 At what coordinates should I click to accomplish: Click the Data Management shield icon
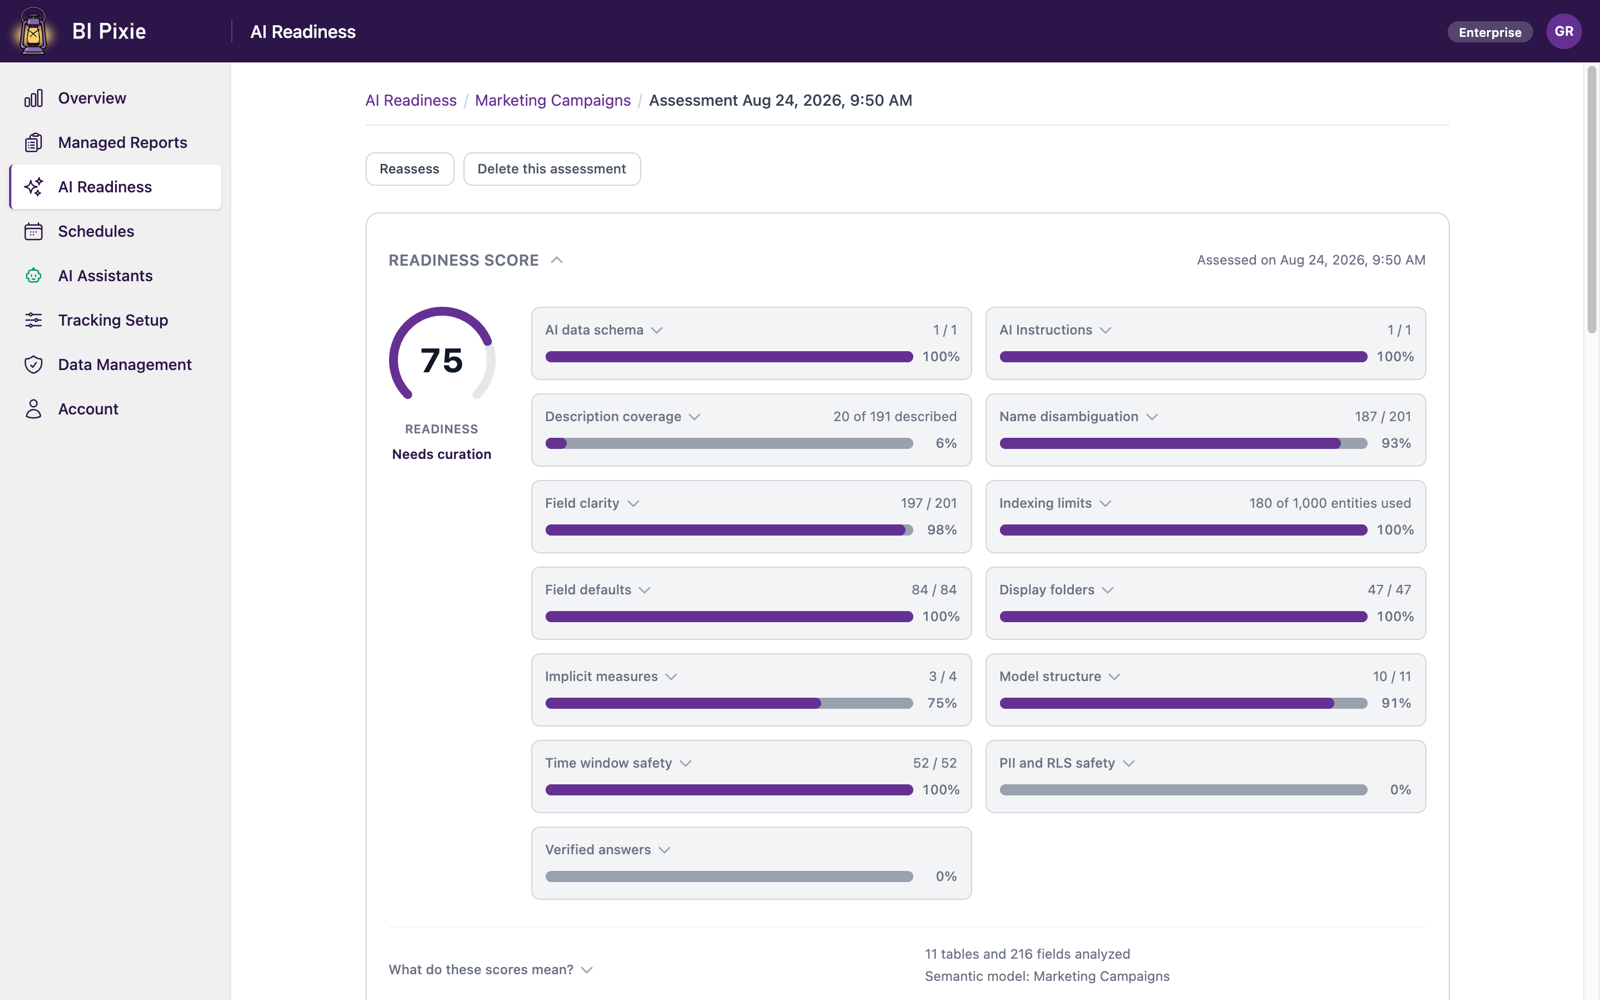pos(34,365)
